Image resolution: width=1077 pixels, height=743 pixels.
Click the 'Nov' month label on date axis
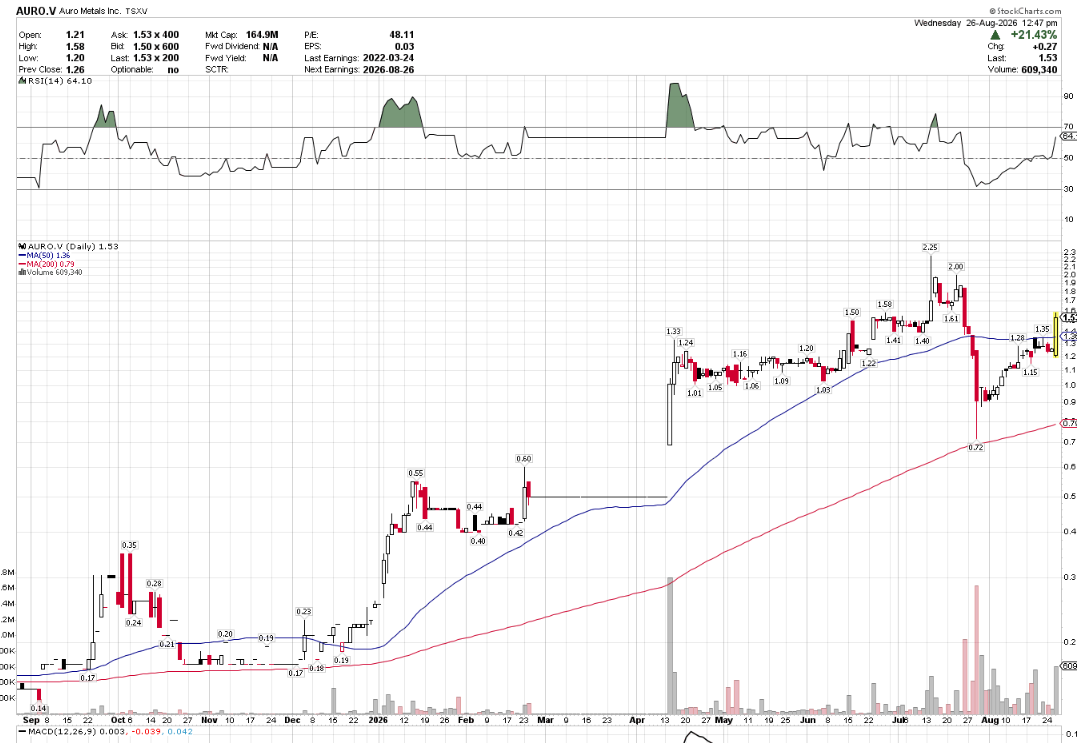pyautogui.click(x=209, y=720)
